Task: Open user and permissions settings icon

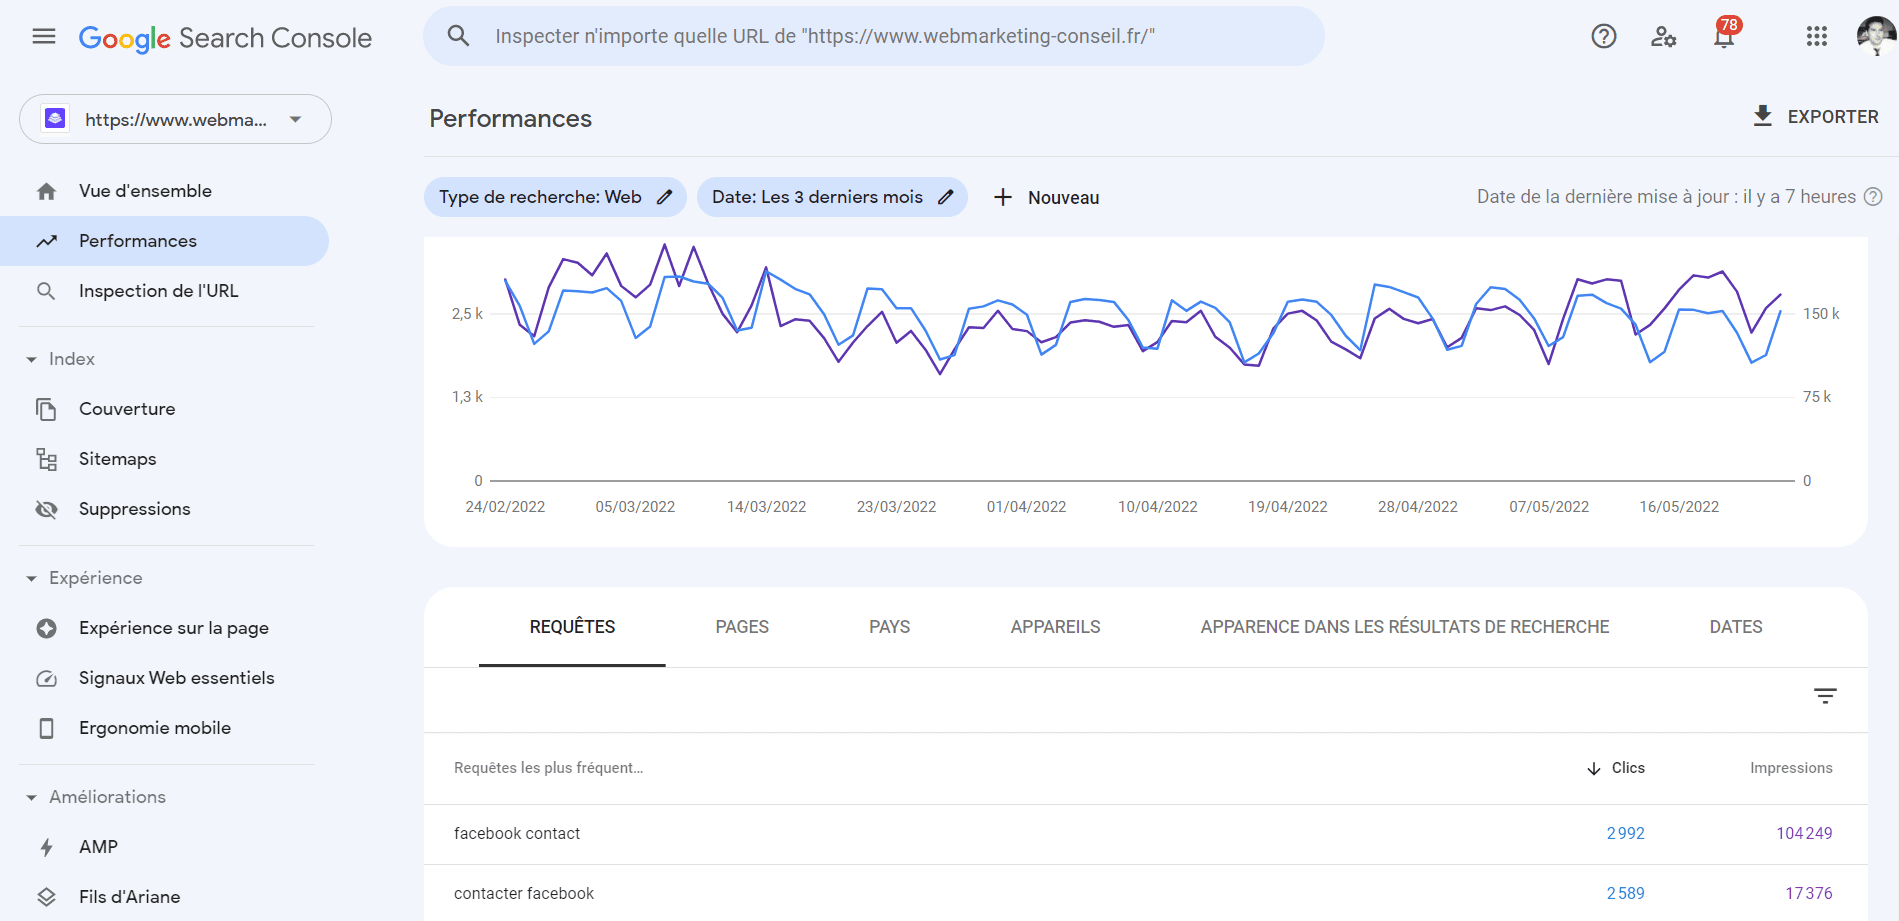Action: 1663,37
